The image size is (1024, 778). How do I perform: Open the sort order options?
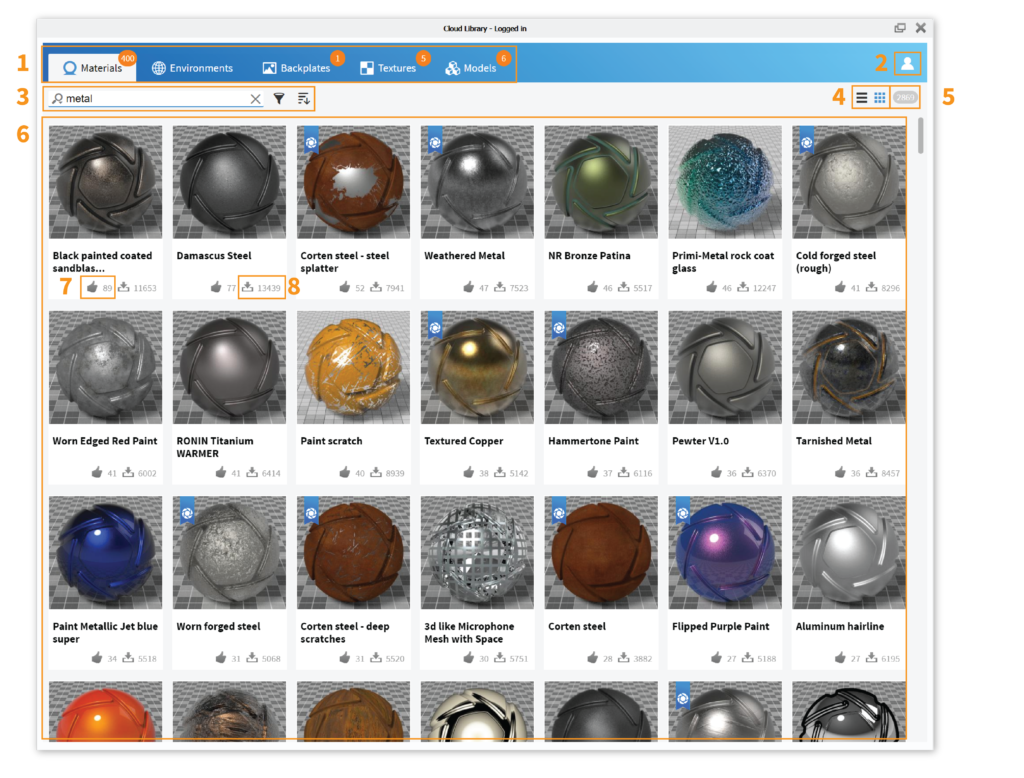[x=303, y=99]
